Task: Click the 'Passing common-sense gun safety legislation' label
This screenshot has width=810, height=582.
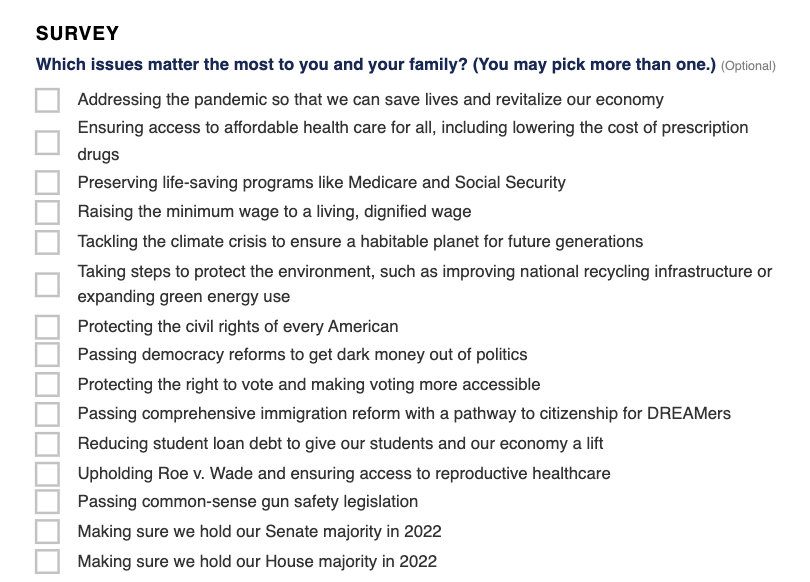Action: 247,502
